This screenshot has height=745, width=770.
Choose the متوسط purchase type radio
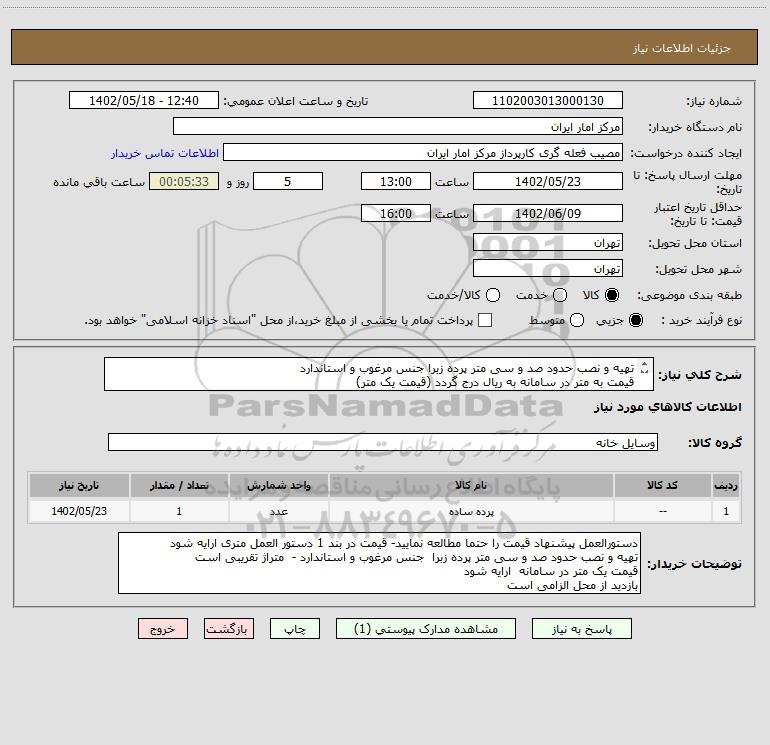(577, 321)
